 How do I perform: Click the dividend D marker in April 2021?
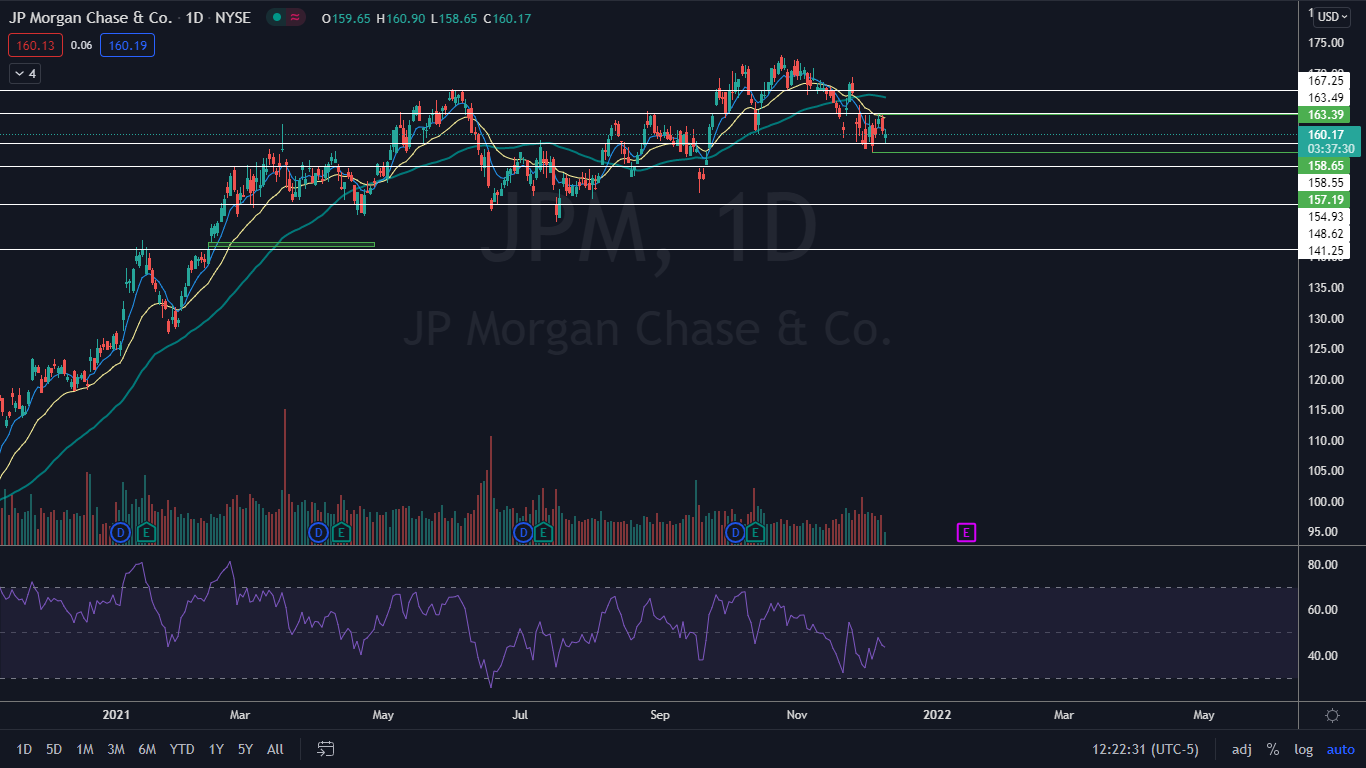(318, 532)
